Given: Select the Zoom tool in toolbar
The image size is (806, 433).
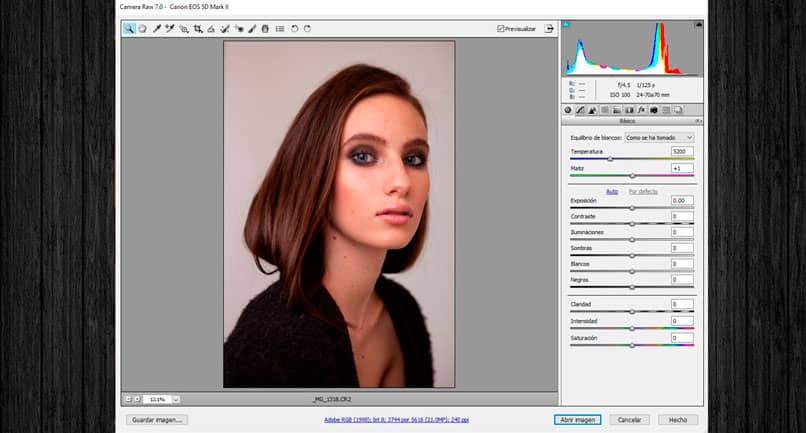Looking at the screenshot, I should coord(129,29).
